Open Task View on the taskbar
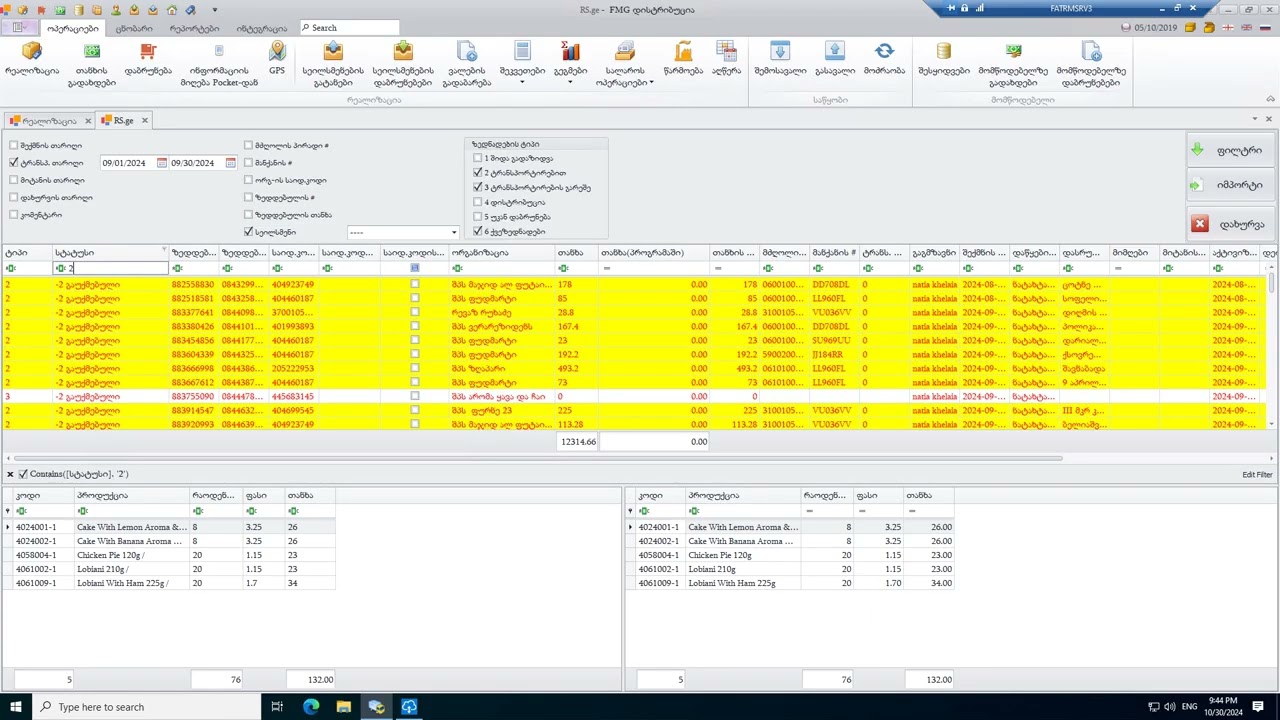The width and height of the screenshot is (1280, 720). coord(277,707)
